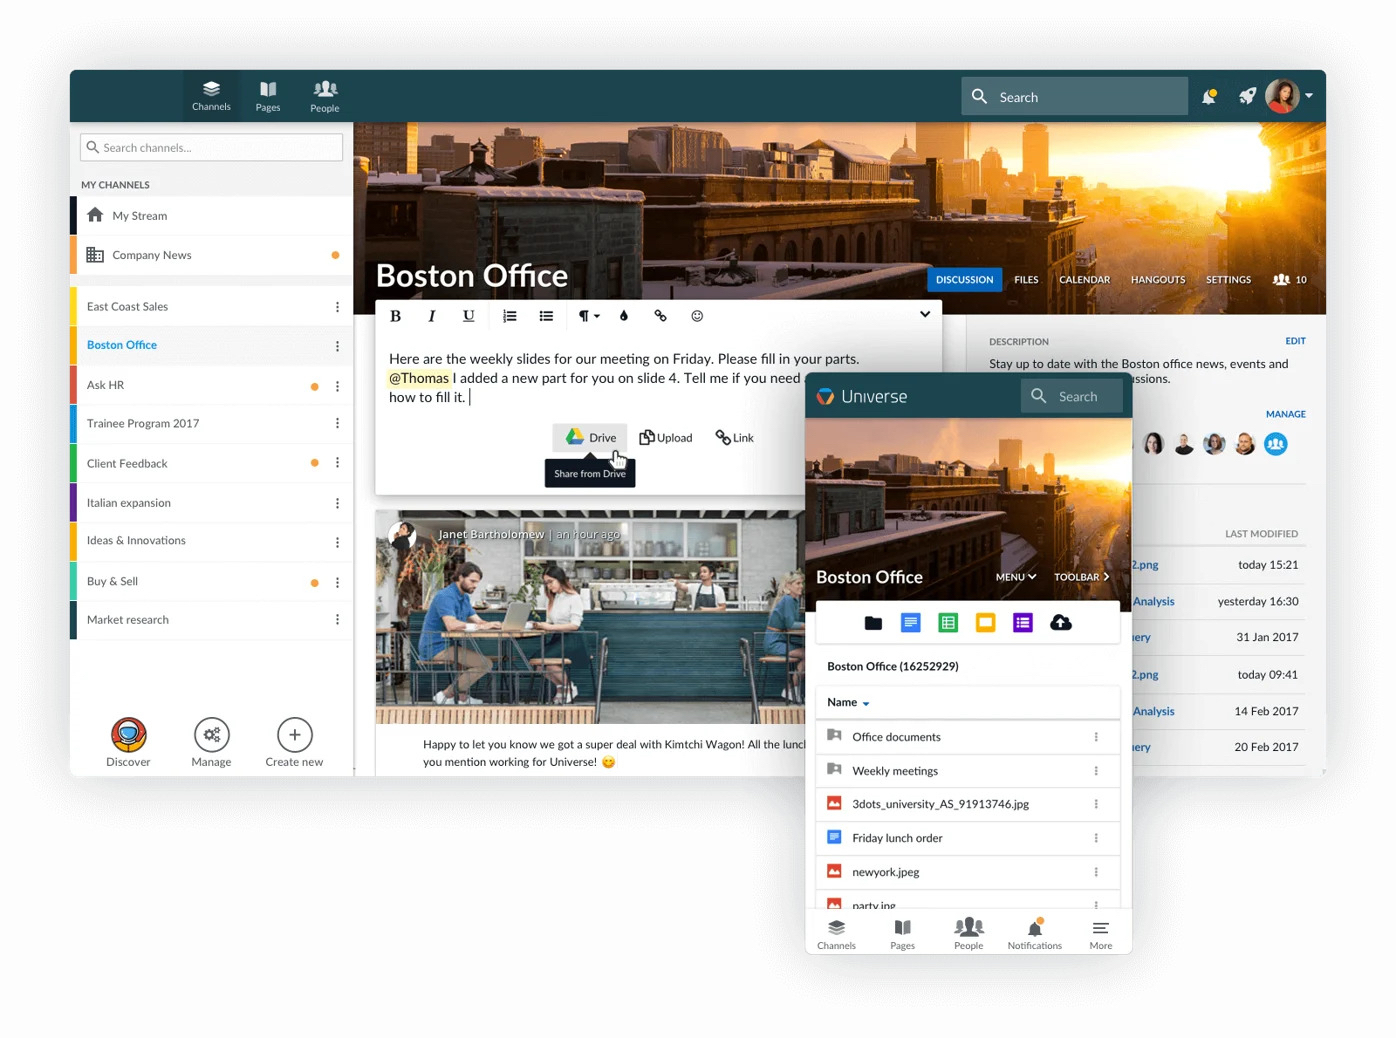This screenshot has height=1038, width=1396.
Task: Open options menu for East Coast Sales
Action: click(337, 307)
